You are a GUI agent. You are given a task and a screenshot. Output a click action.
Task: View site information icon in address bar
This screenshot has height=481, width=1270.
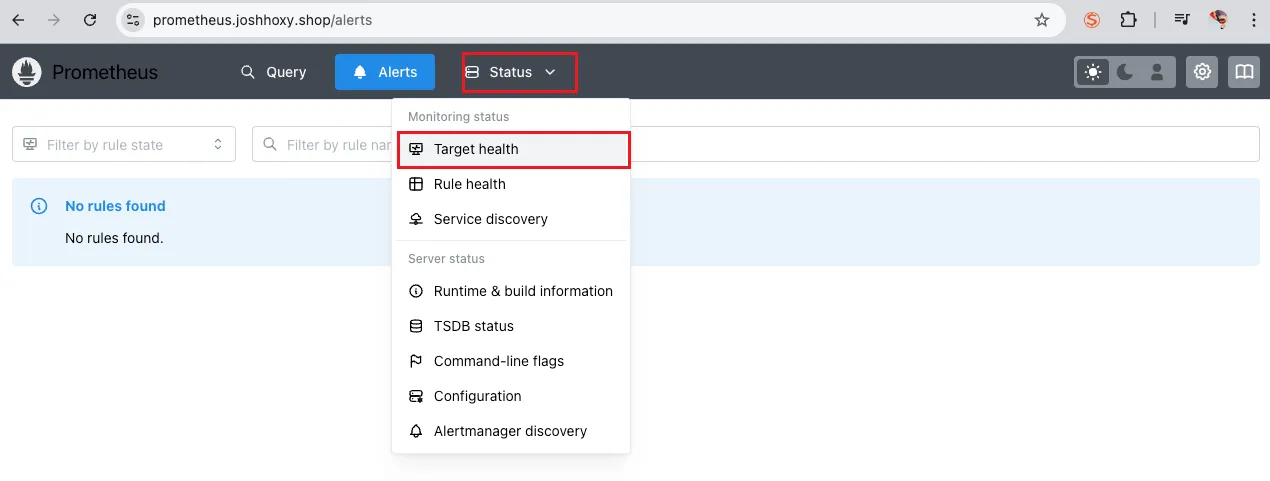tap(133, 20)
